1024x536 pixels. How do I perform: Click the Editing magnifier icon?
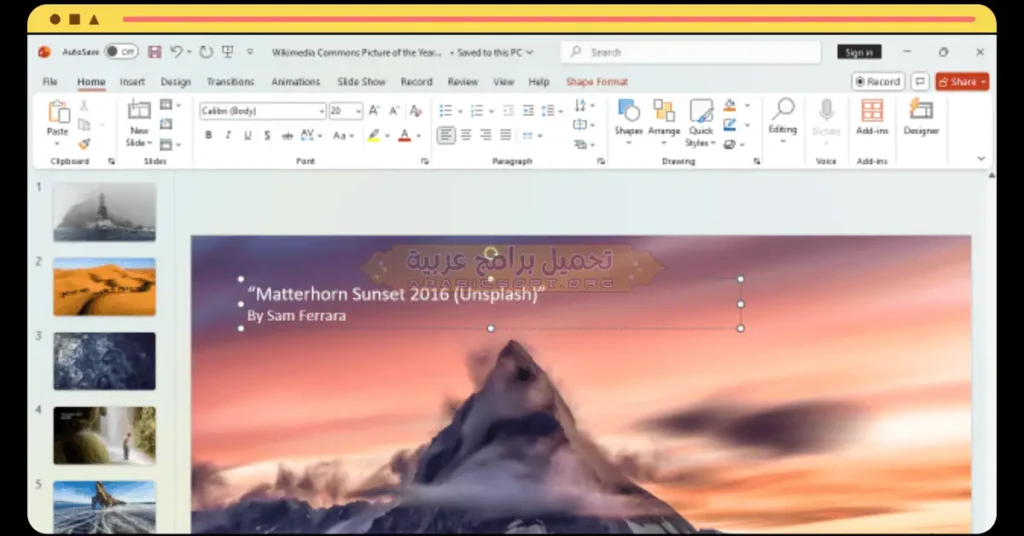click(x=782, y=109)
